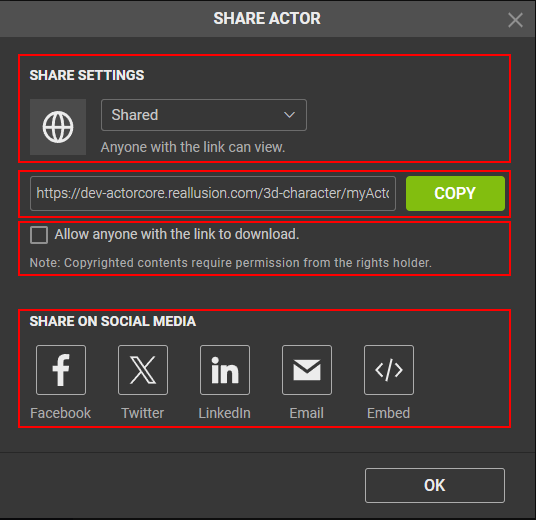Select the share URL text field
This screenshot has height=520, width=536.
click(213, 193)
